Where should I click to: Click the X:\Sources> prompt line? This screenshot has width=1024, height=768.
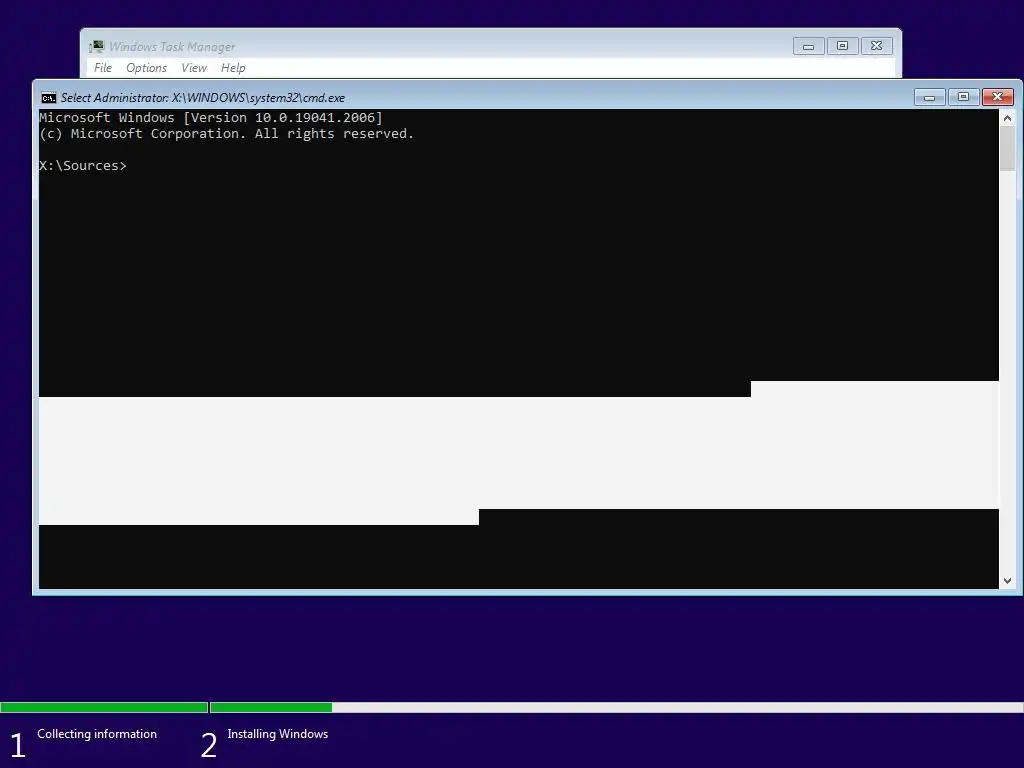coord(83,166)
